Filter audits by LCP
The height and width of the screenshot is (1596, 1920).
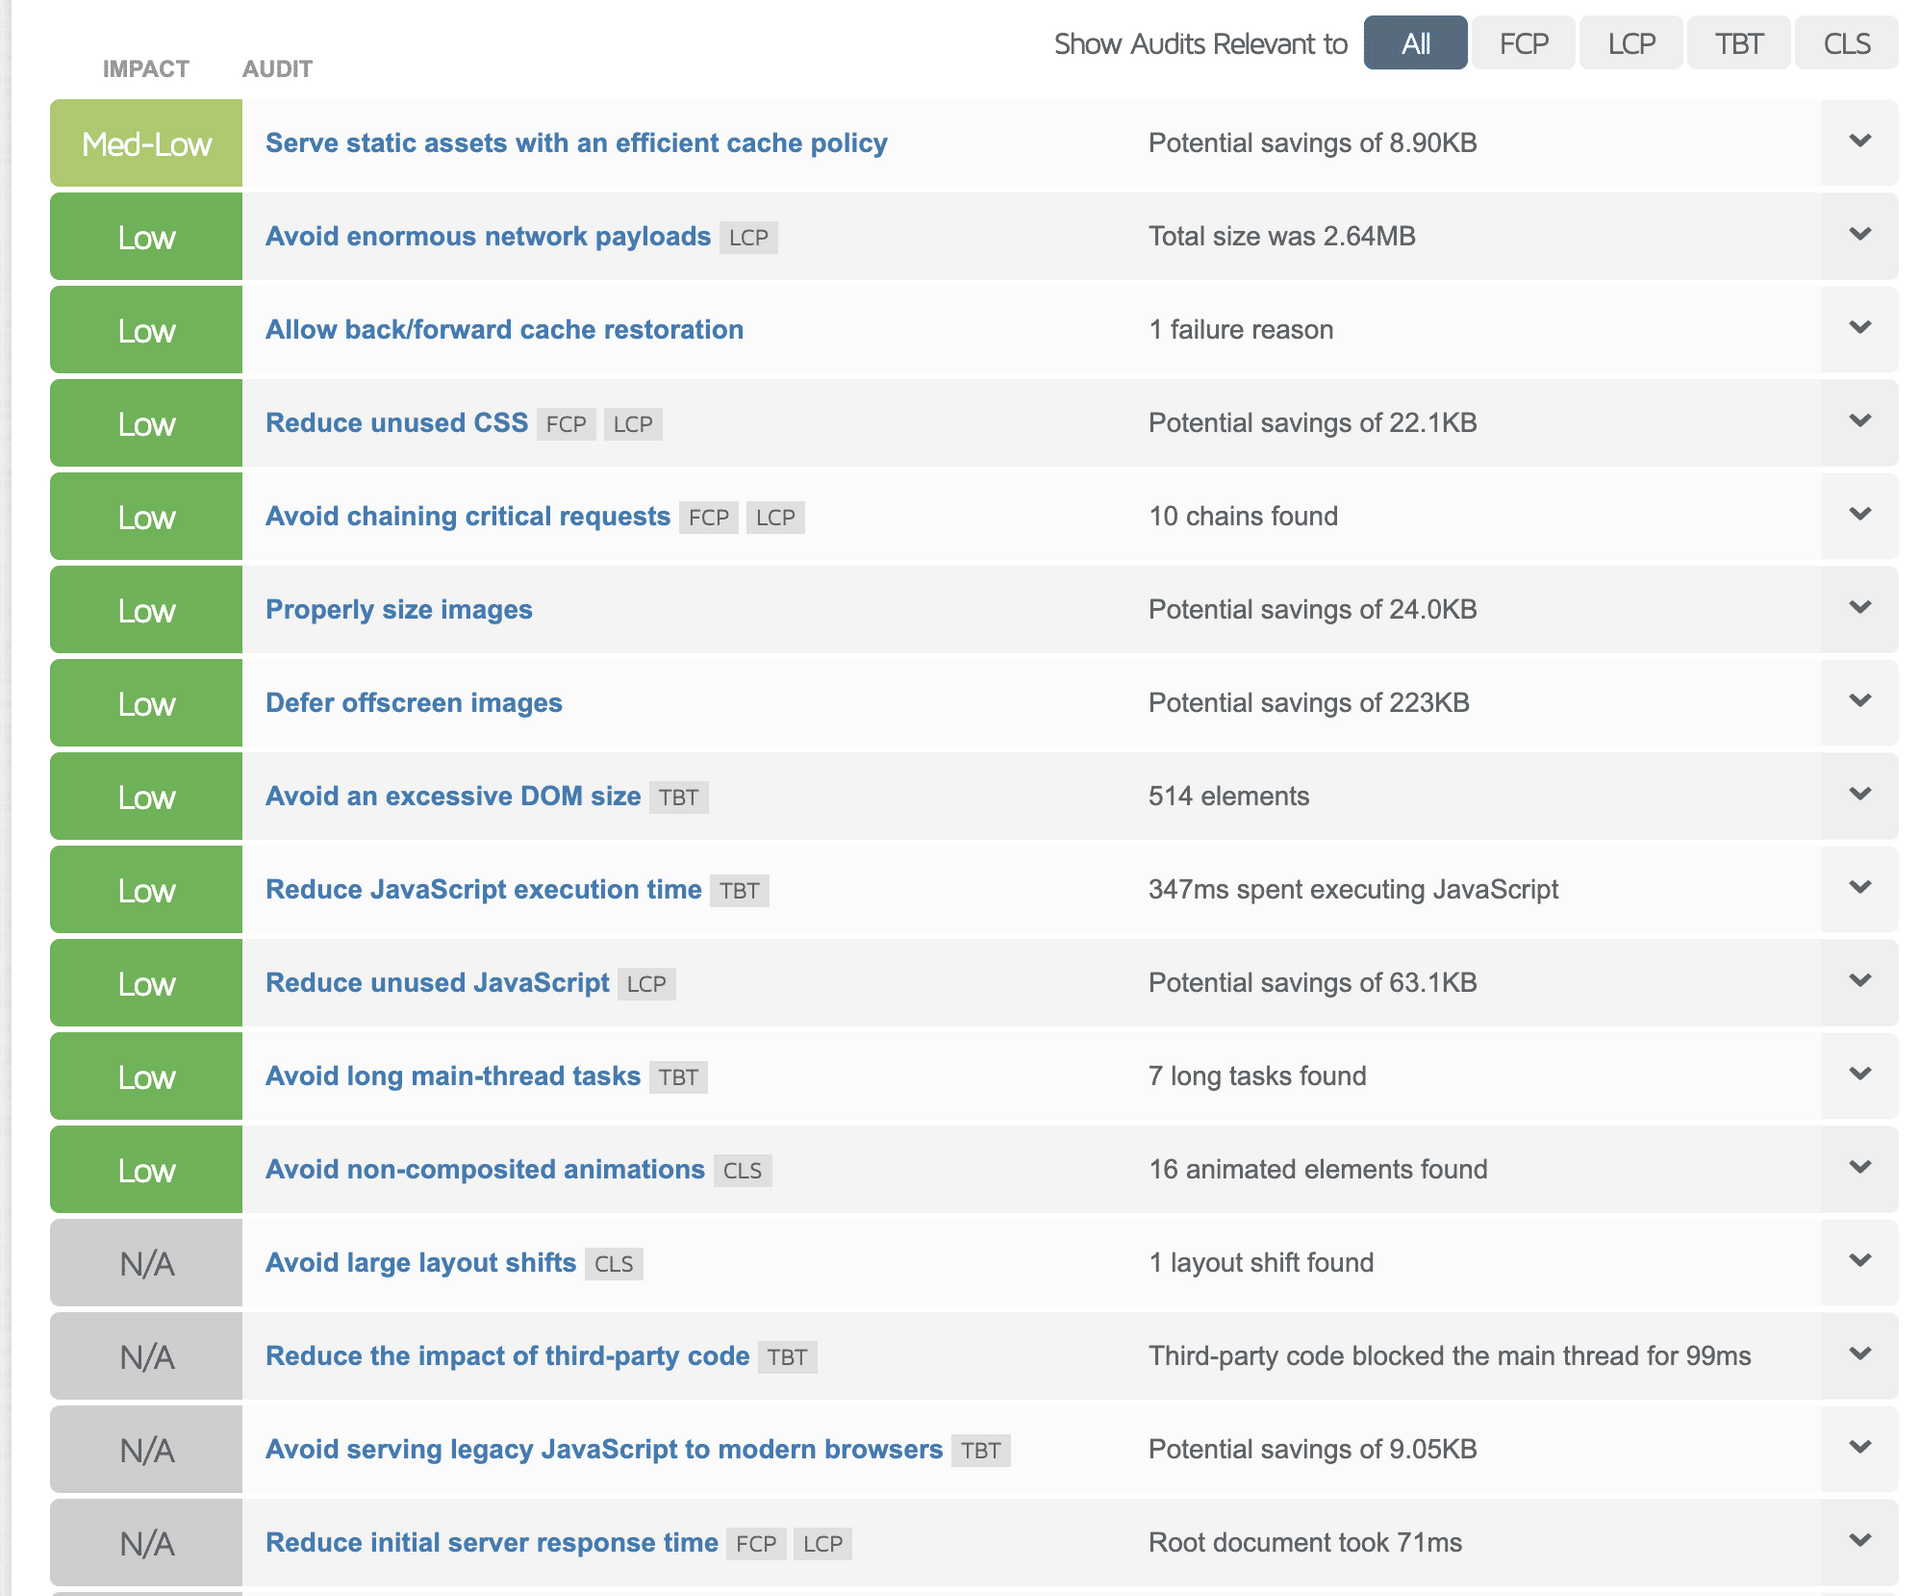click(1631, 43)
